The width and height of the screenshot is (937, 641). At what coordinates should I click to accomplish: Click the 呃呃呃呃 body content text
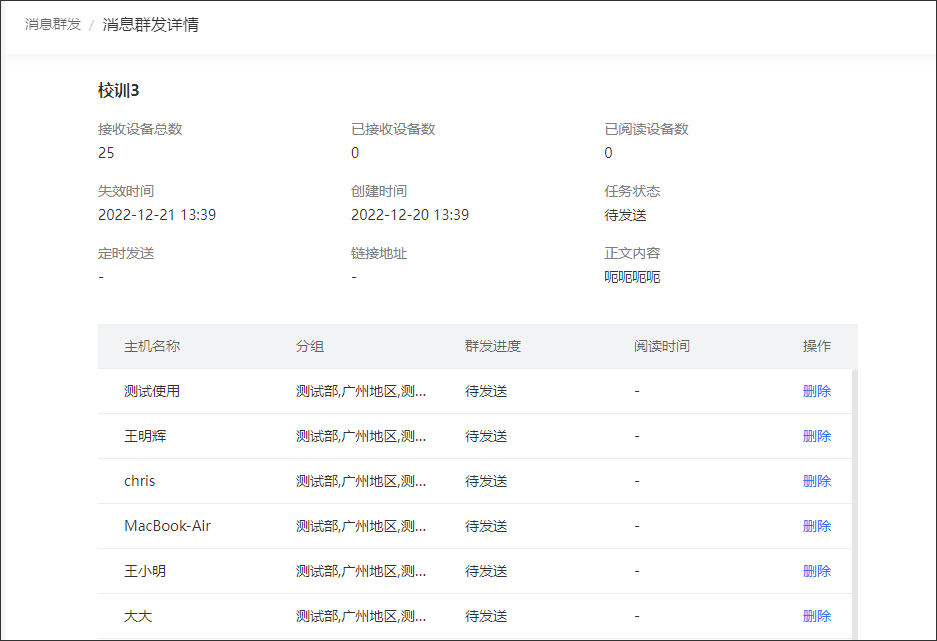pyautogui.click(x=632, y=277)
